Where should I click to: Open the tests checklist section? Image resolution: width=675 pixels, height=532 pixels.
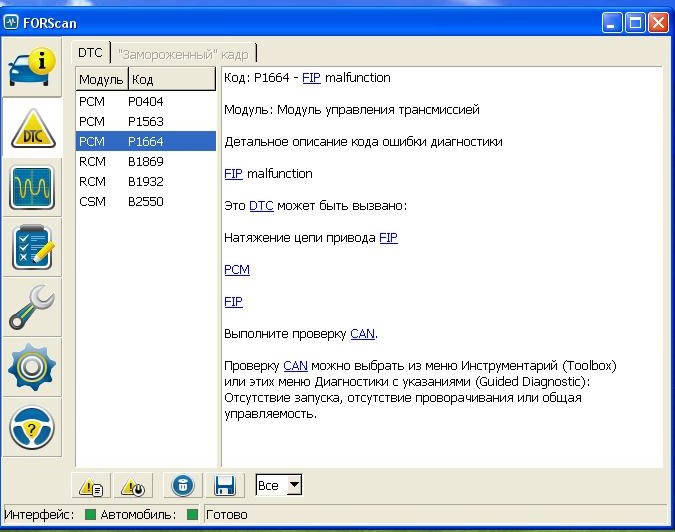pyautogui.click(x=33, y=247)
